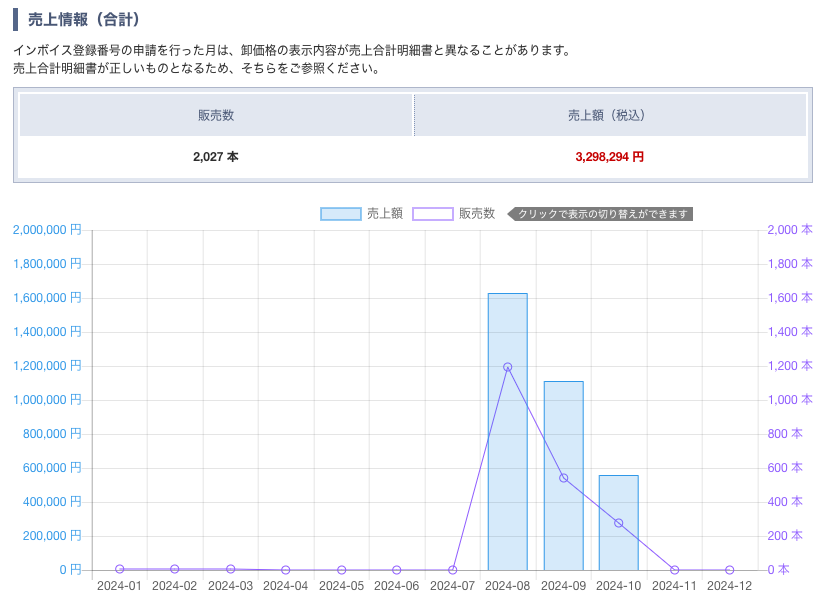Click the 2024-10 sales bar
Image resolution: width=819 pixels, height=596 pixels.
[x=618, y=522]
